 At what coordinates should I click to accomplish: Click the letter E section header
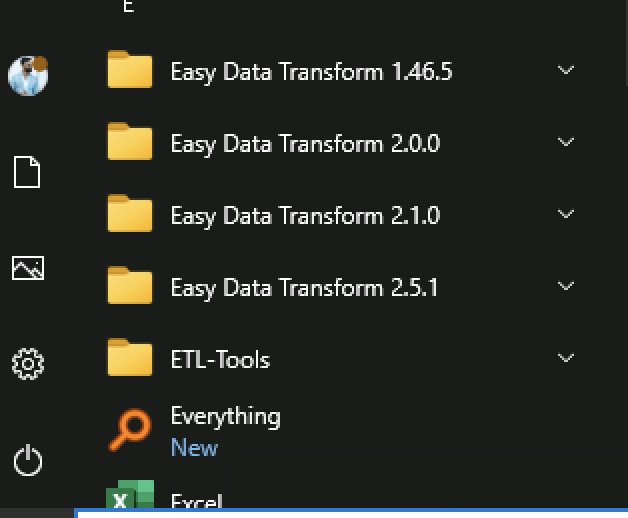pyautogui.click(x=128, y=6)
